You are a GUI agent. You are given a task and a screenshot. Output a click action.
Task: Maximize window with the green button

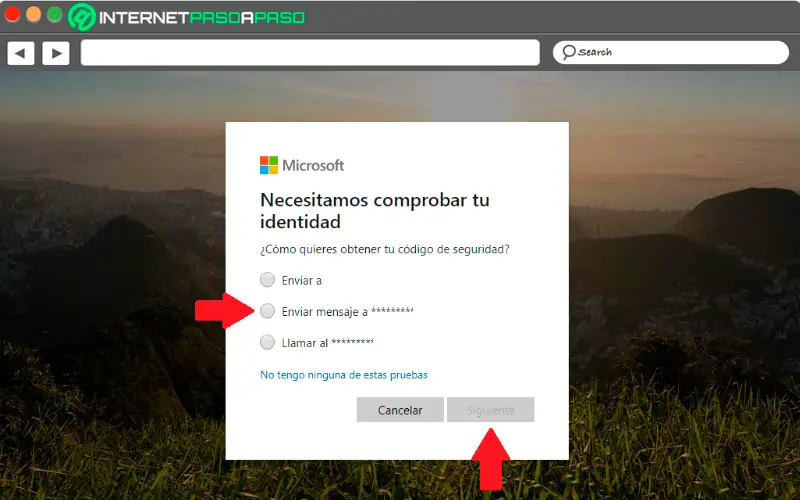[55, 14]
